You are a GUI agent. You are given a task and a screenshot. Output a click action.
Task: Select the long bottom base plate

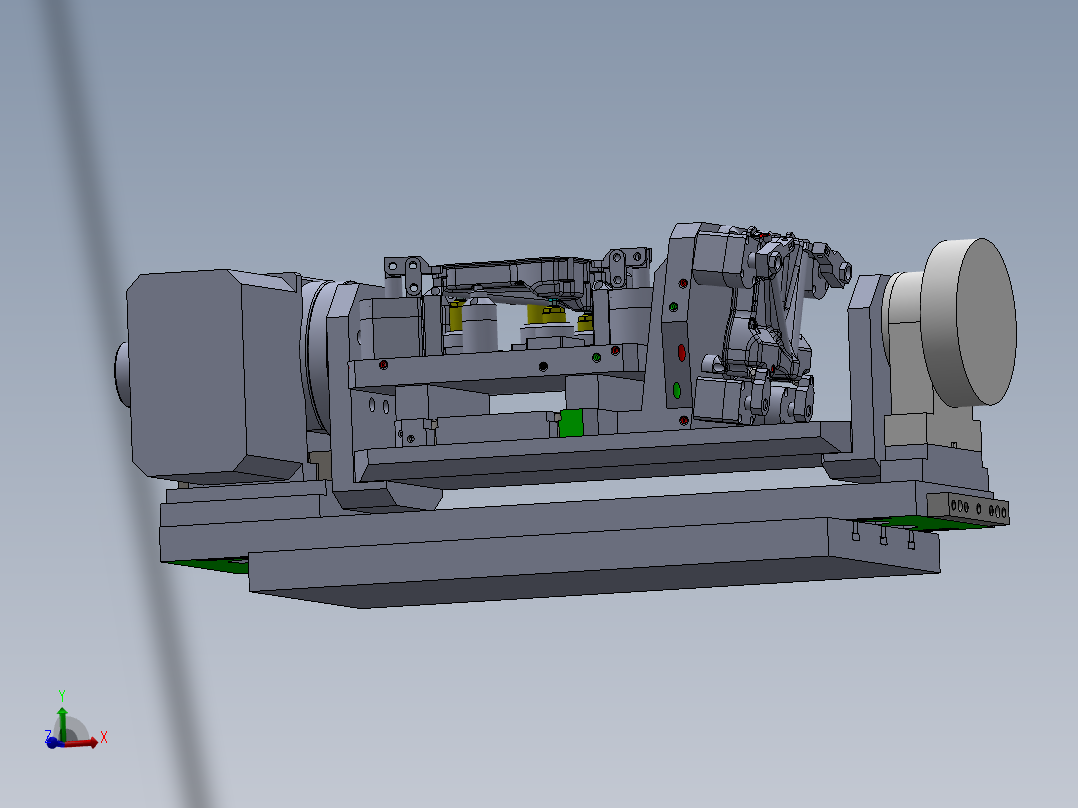pyautogui.click(x=594, y=563)
